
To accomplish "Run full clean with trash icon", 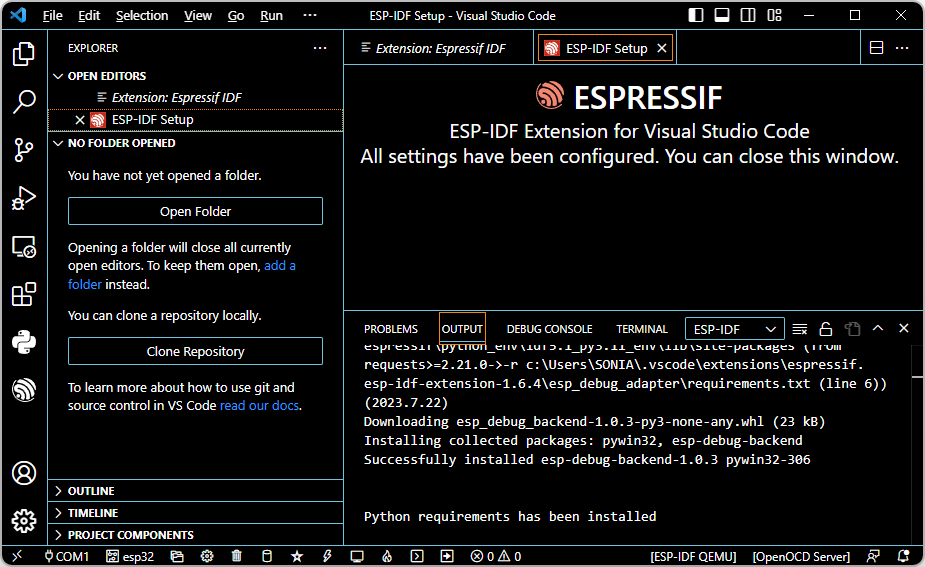I will click(x=237, y=556).
